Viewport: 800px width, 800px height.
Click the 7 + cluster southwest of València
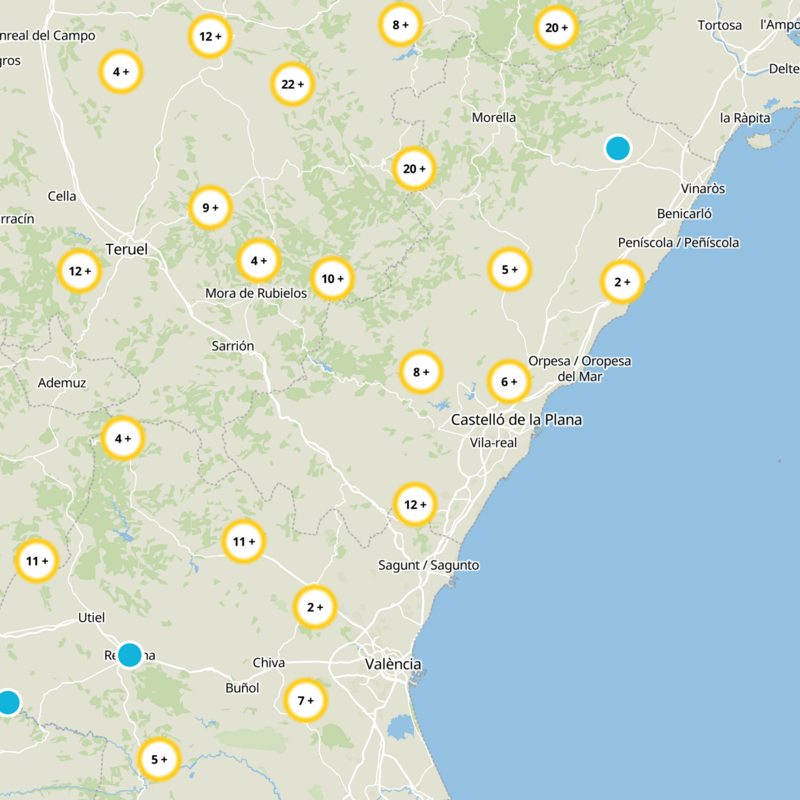[x=306, y=701]
